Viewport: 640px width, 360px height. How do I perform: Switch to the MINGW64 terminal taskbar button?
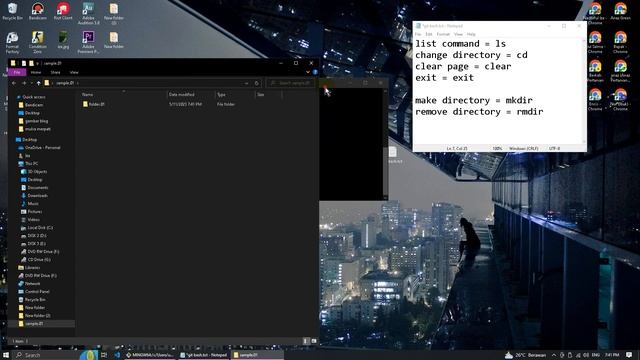pos(149,355)
